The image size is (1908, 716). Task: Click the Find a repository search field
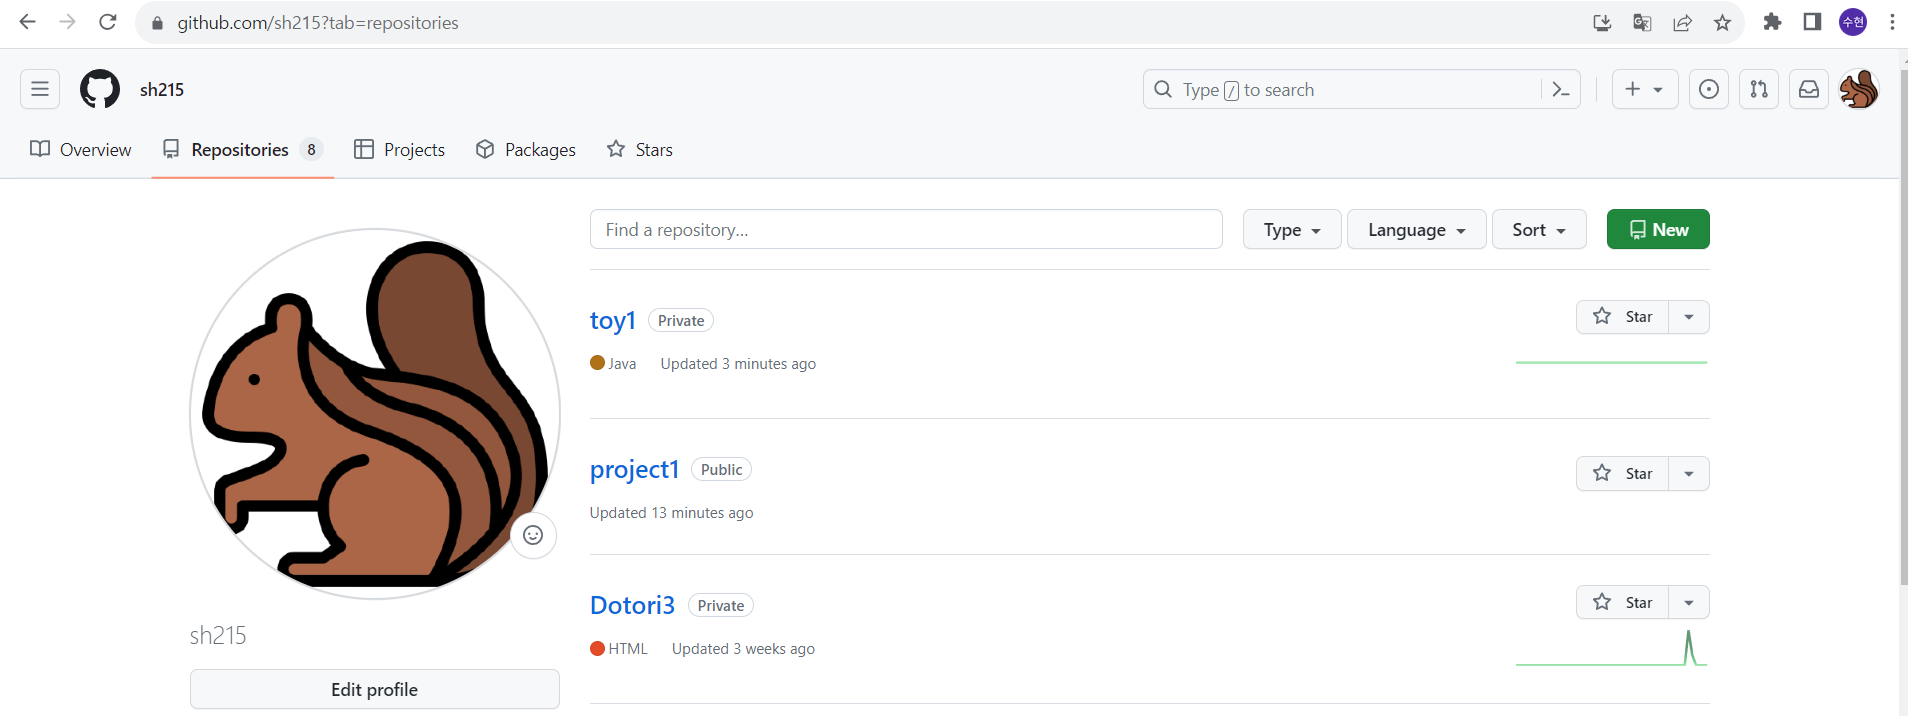(x=906, y=229)
